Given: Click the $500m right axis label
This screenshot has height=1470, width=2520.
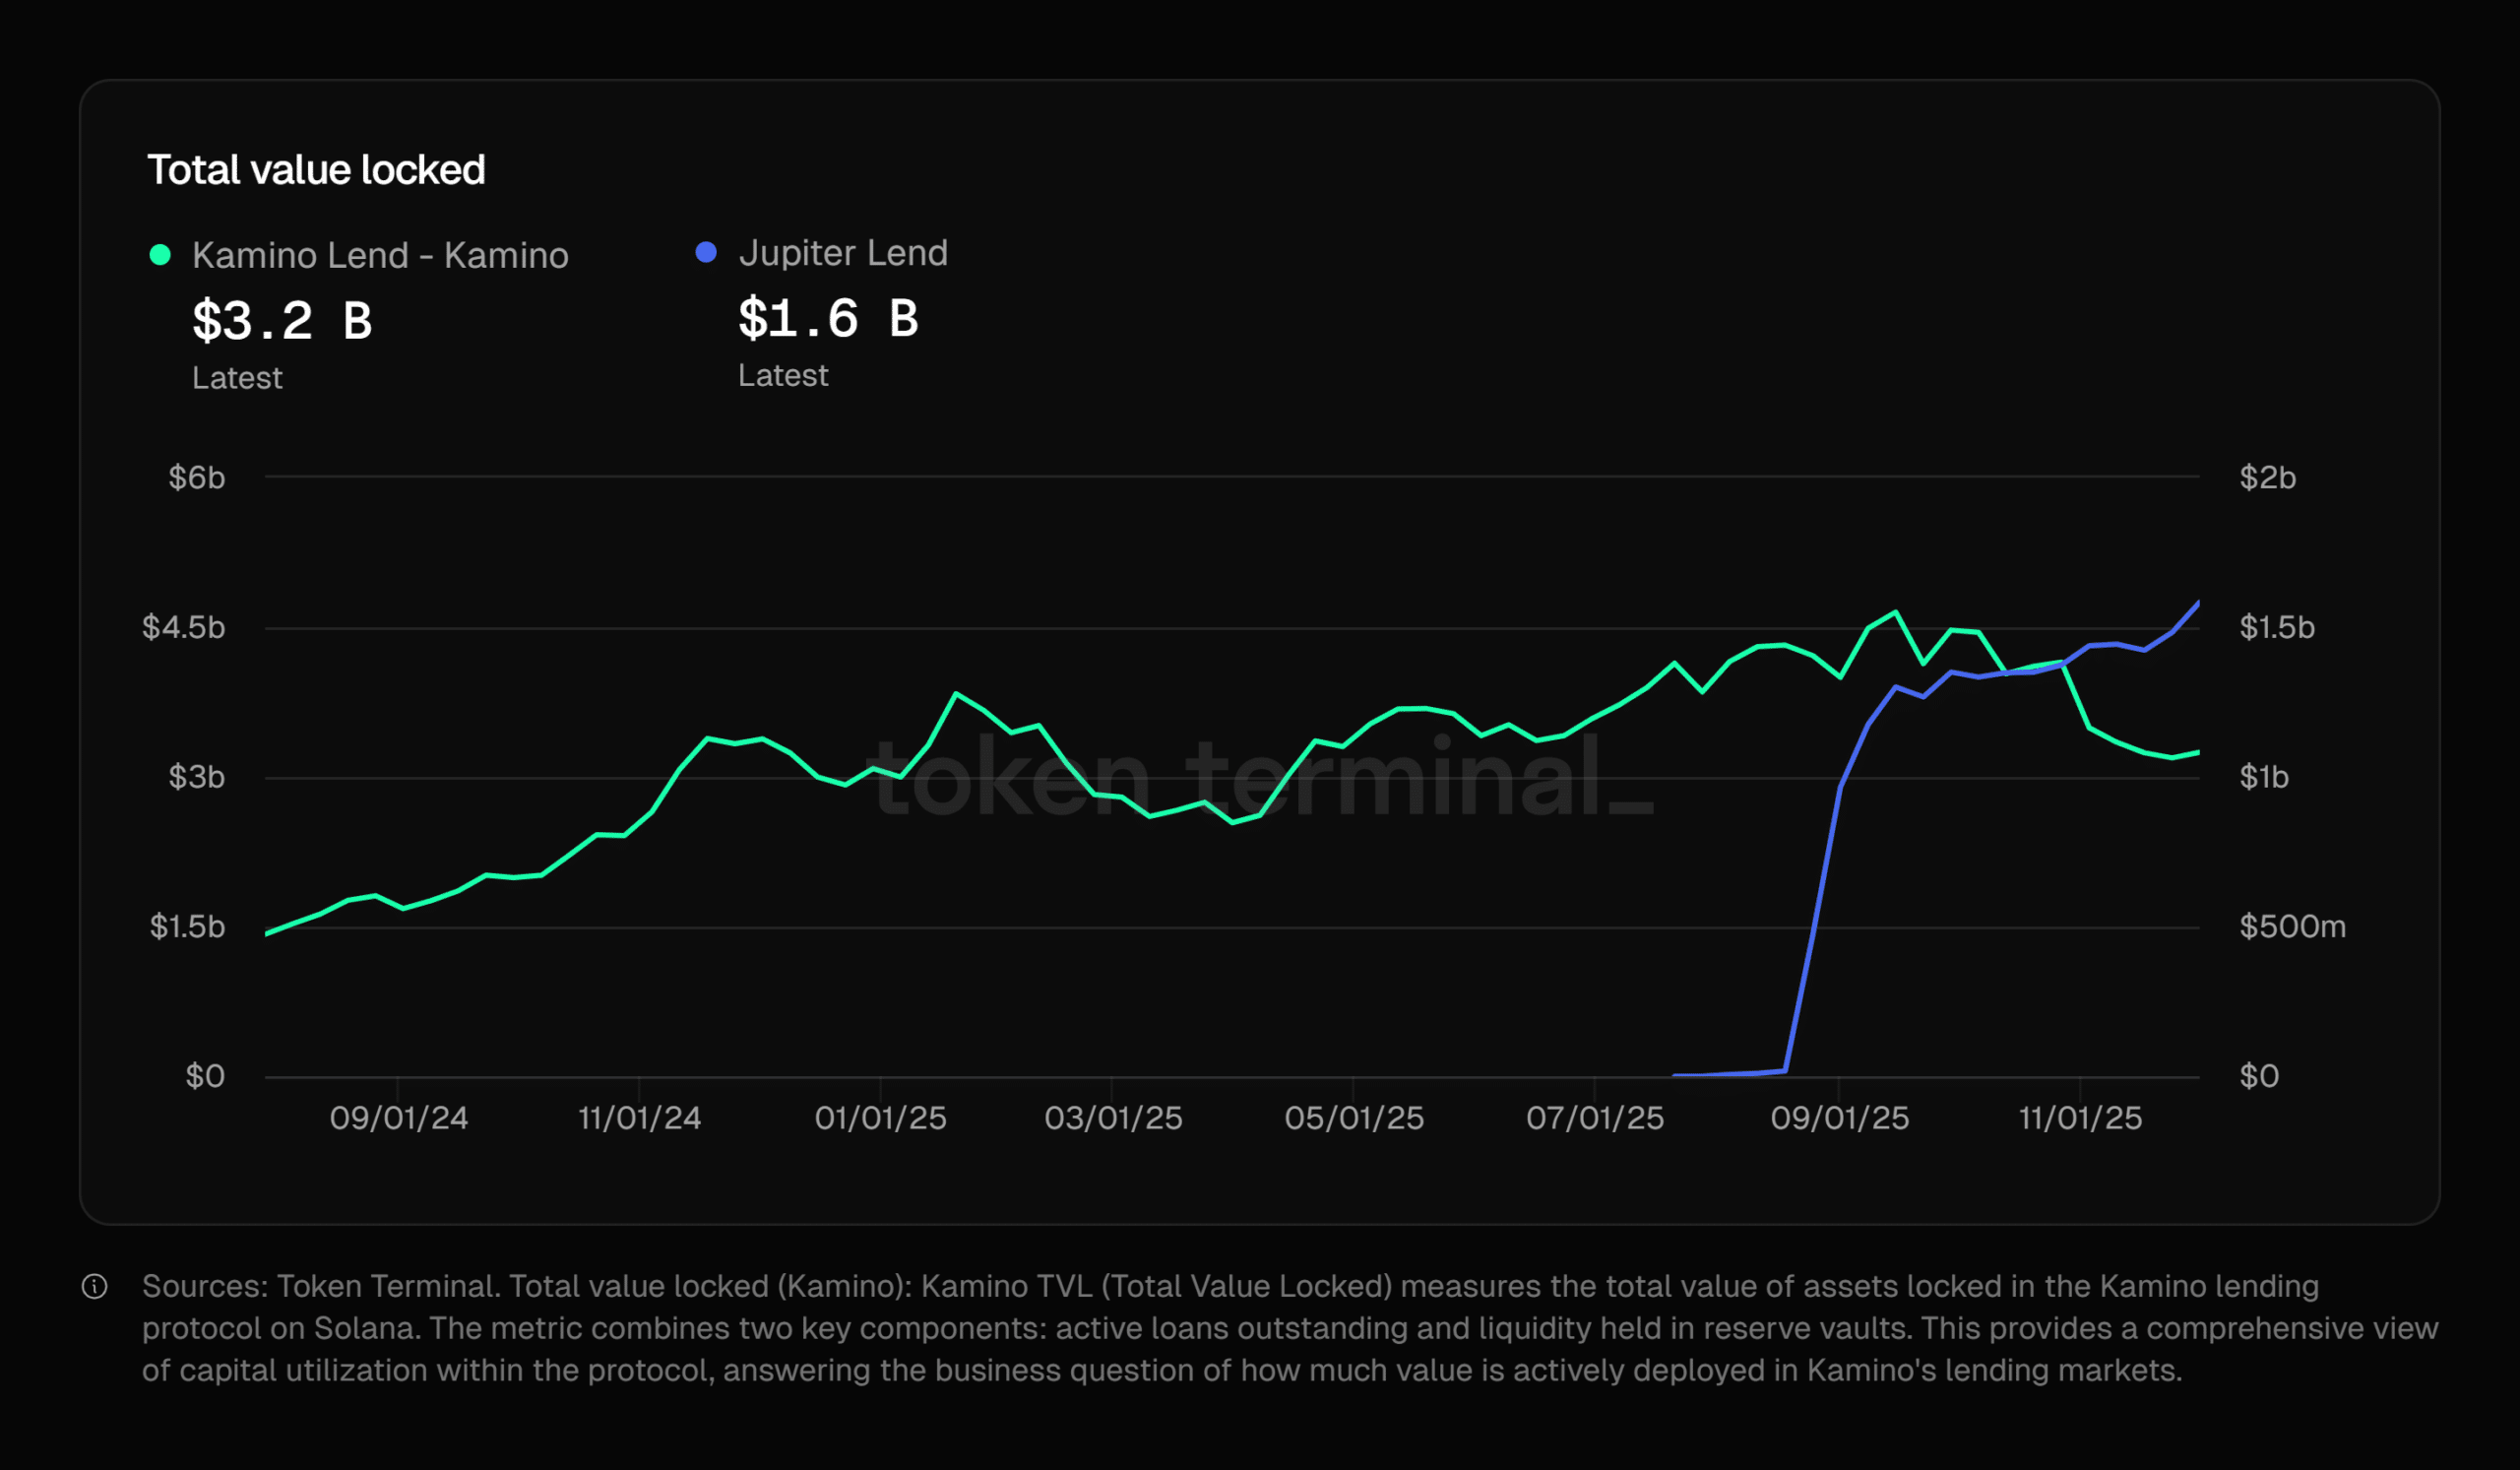Looking at the screenshot, I should 2292,927.
